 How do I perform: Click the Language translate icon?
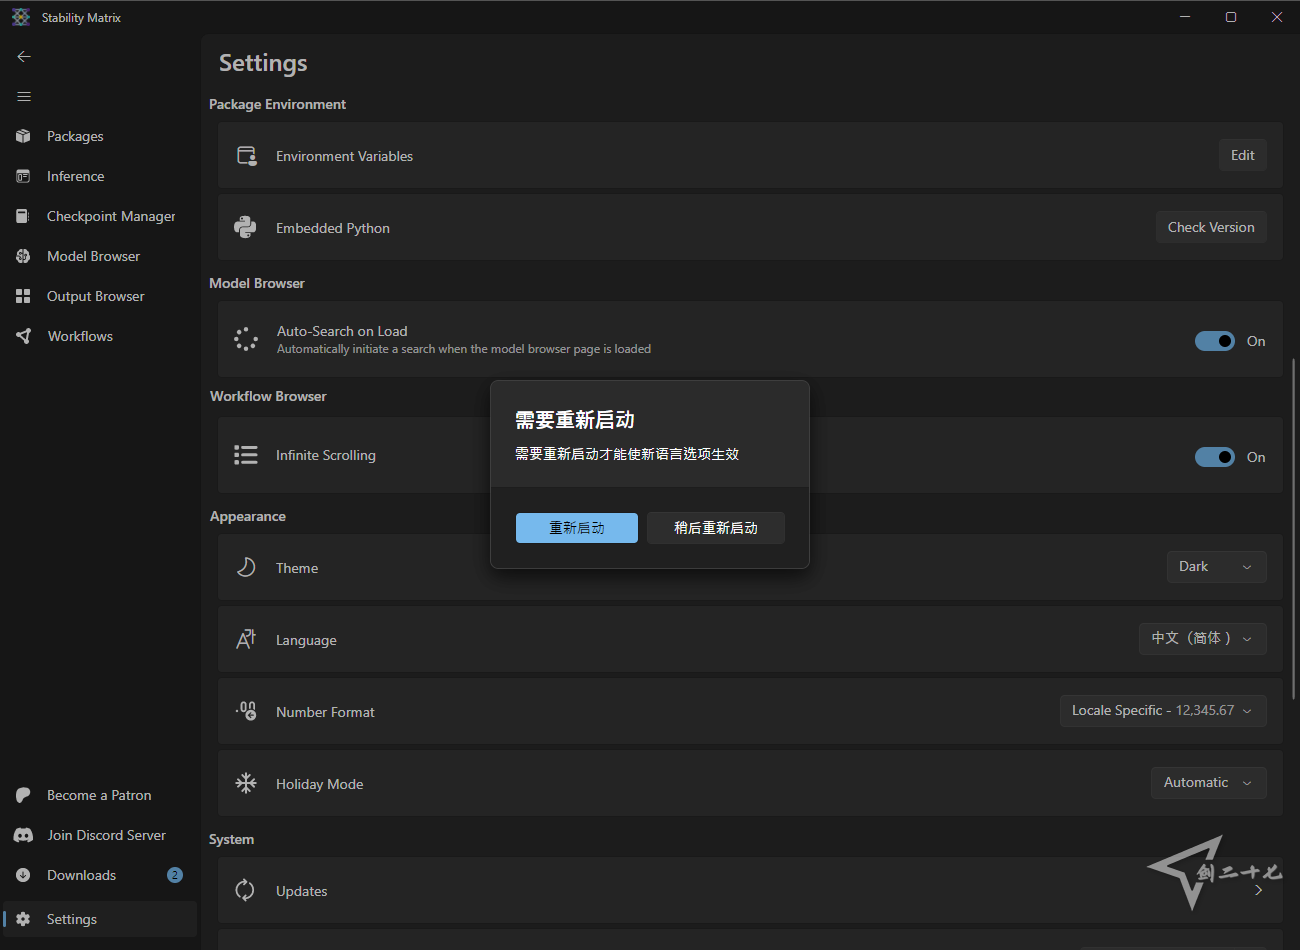246,639
